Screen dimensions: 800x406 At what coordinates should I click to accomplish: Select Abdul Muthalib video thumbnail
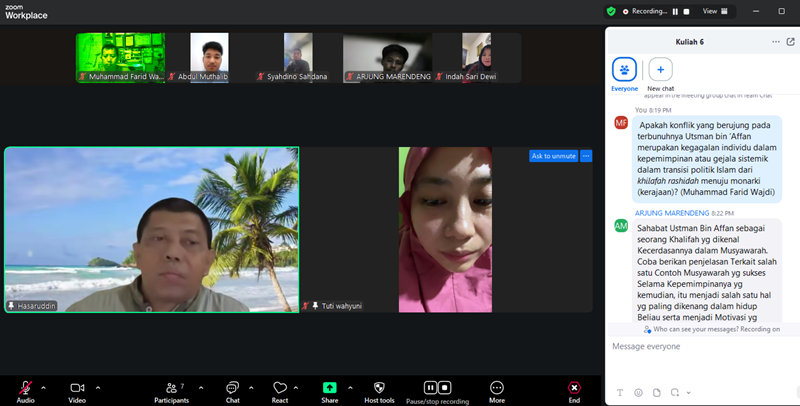coord(209,58)
